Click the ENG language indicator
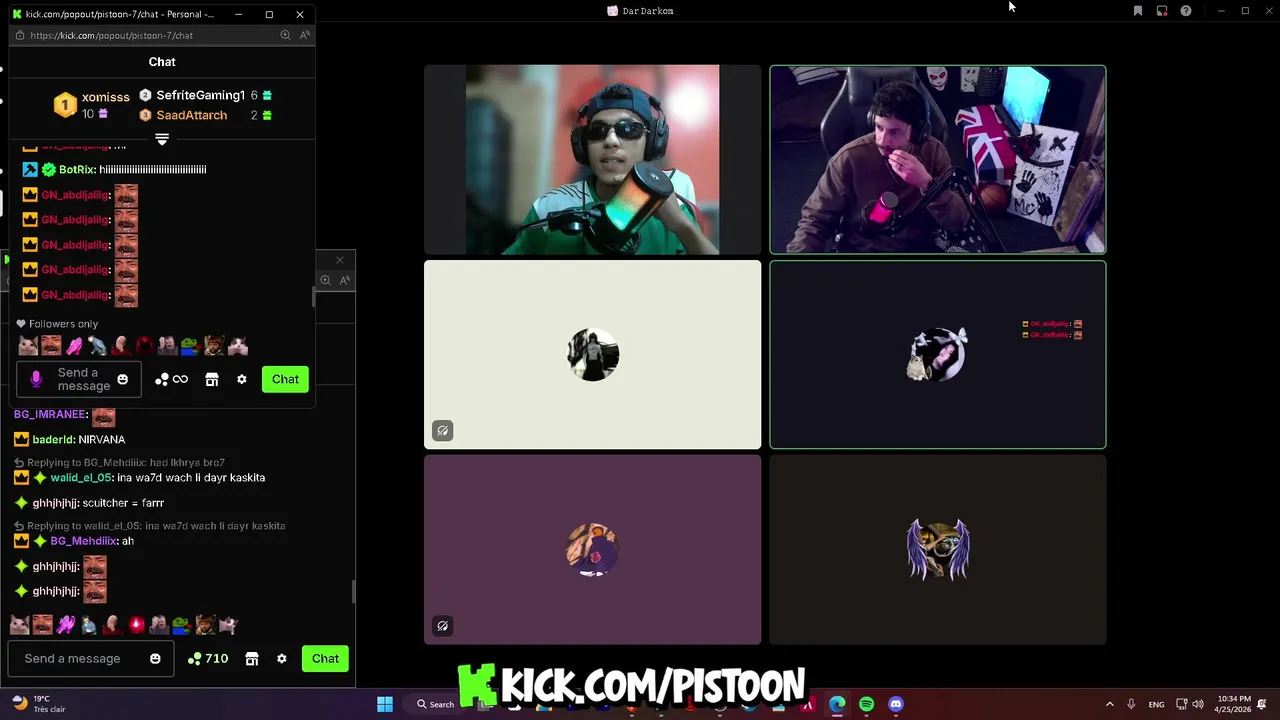The height and width of the screenshot is (720, 1280). (1156, 704)
